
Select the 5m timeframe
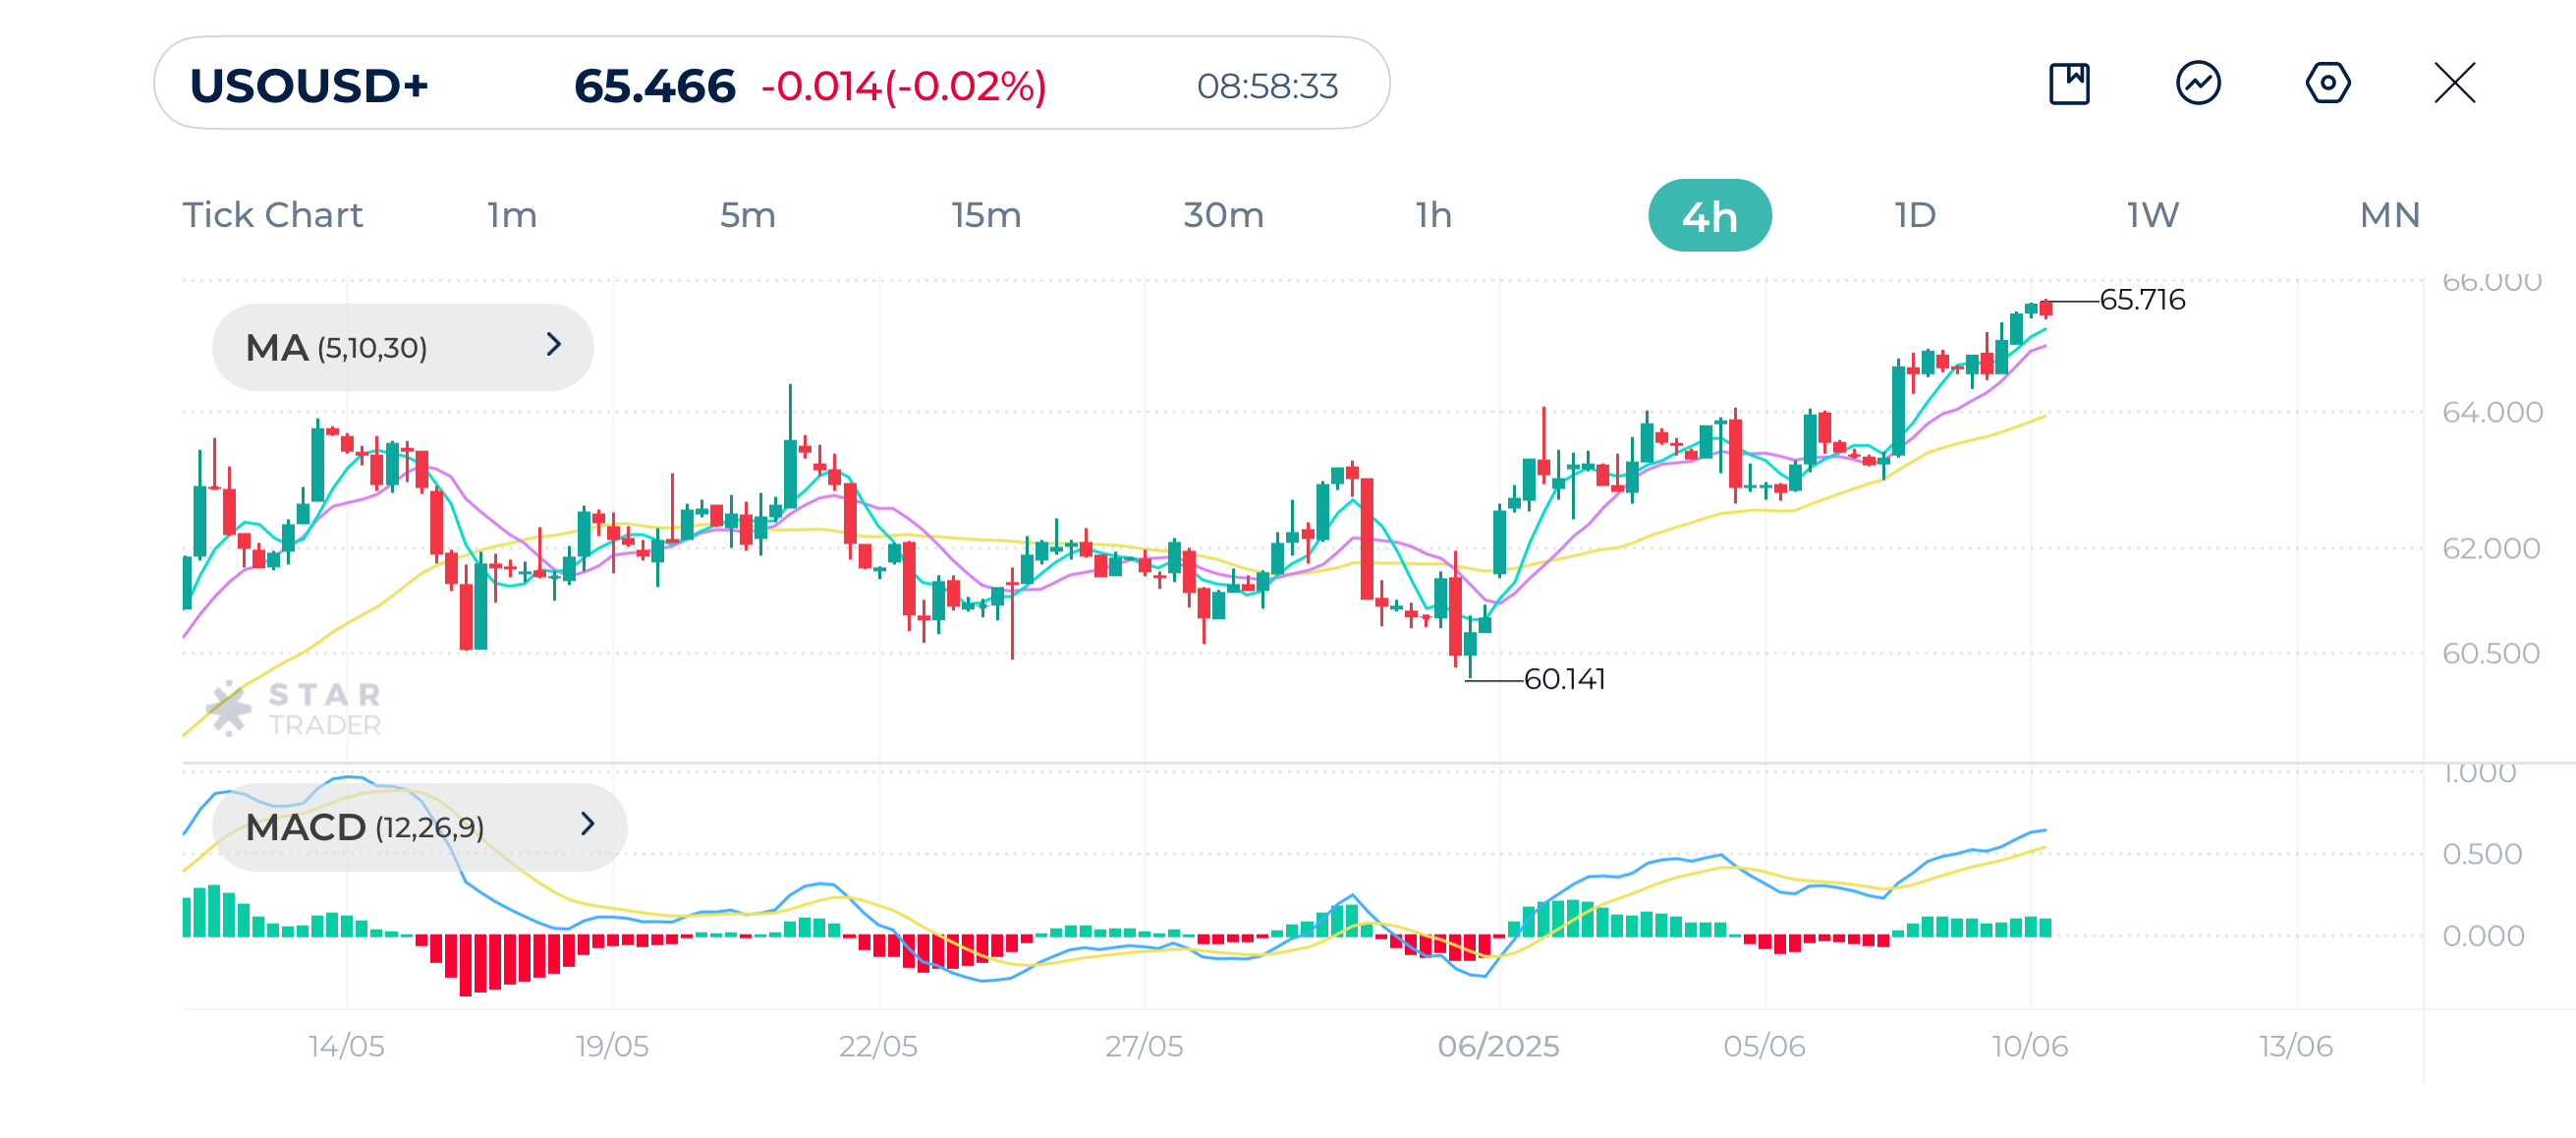click(x=747, y=216)
